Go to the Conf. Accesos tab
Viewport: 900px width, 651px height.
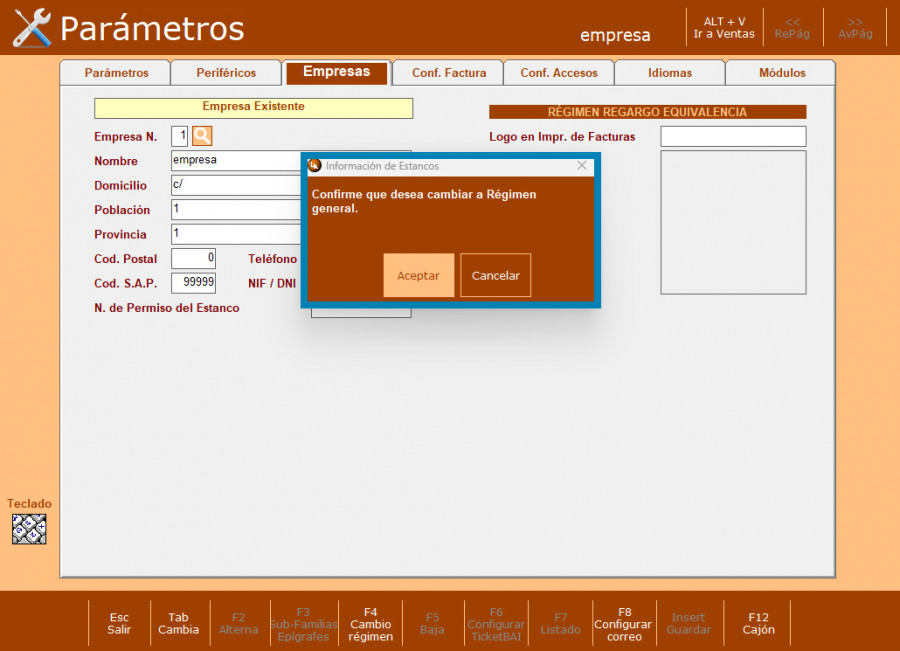[559, 73]
